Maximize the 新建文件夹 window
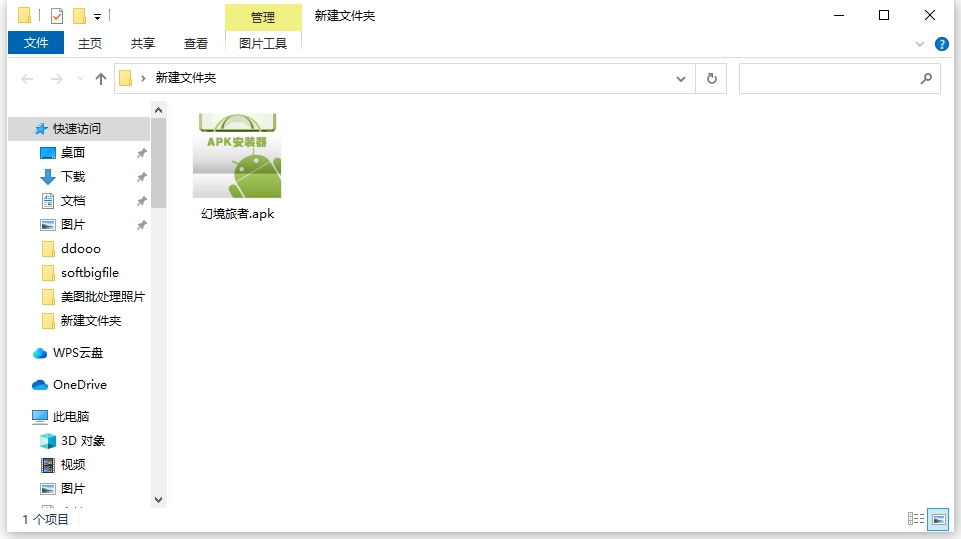Viewport: 961px width, 539px height. [x=884, y=15]
